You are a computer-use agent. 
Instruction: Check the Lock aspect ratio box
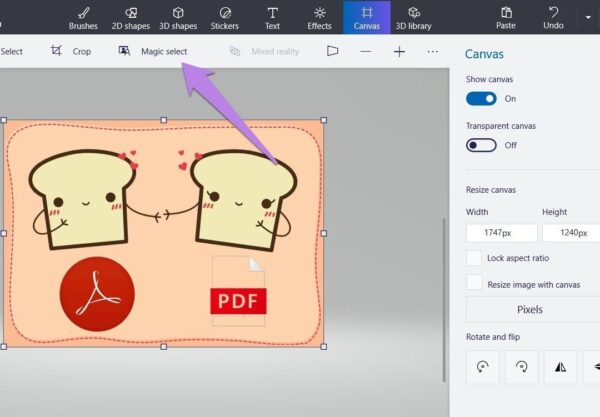[475, 258]
